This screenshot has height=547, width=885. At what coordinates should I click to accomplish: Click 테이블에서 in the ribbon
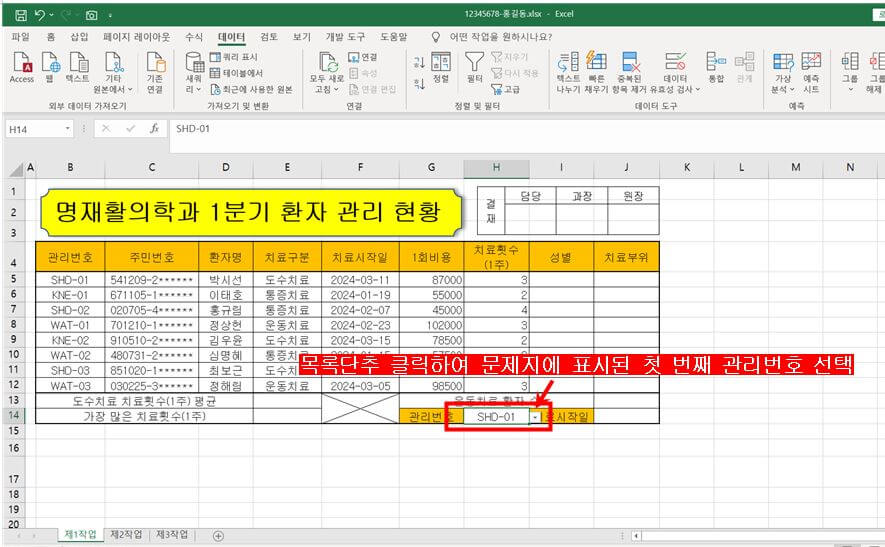[x=236, y=73]
